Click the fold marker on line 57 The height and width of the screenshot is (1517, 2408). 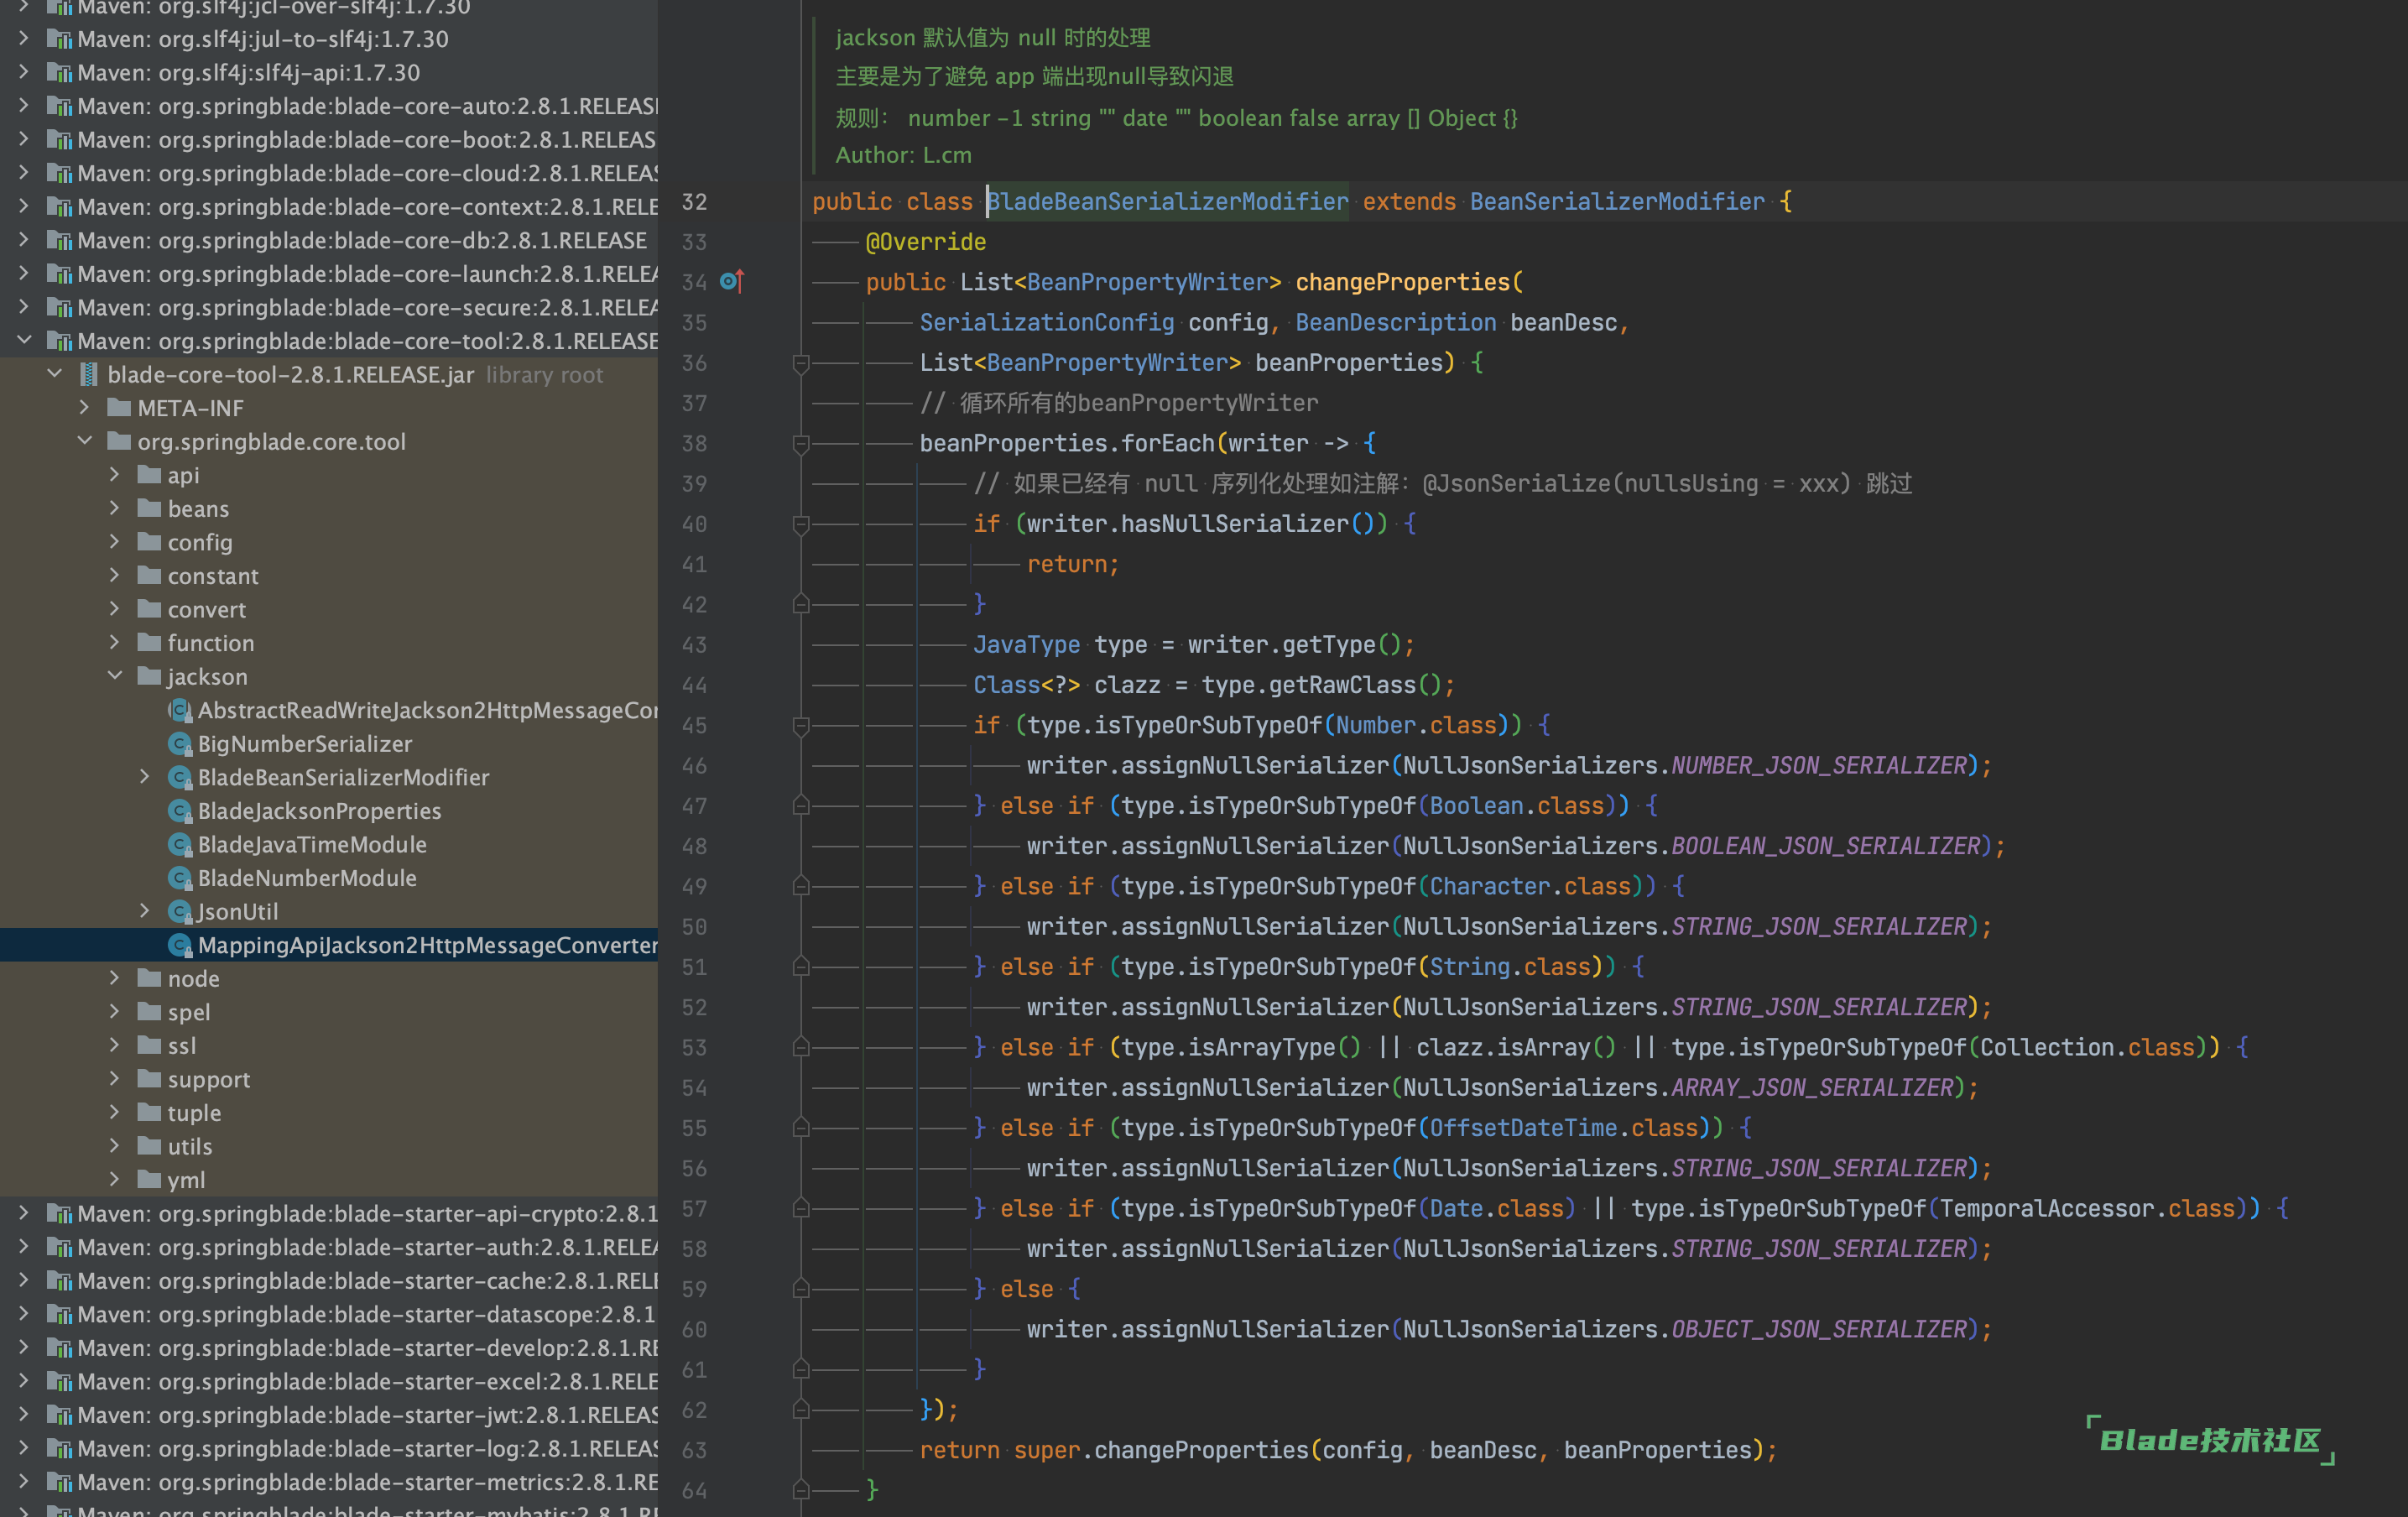click(x=801, y=1208)
